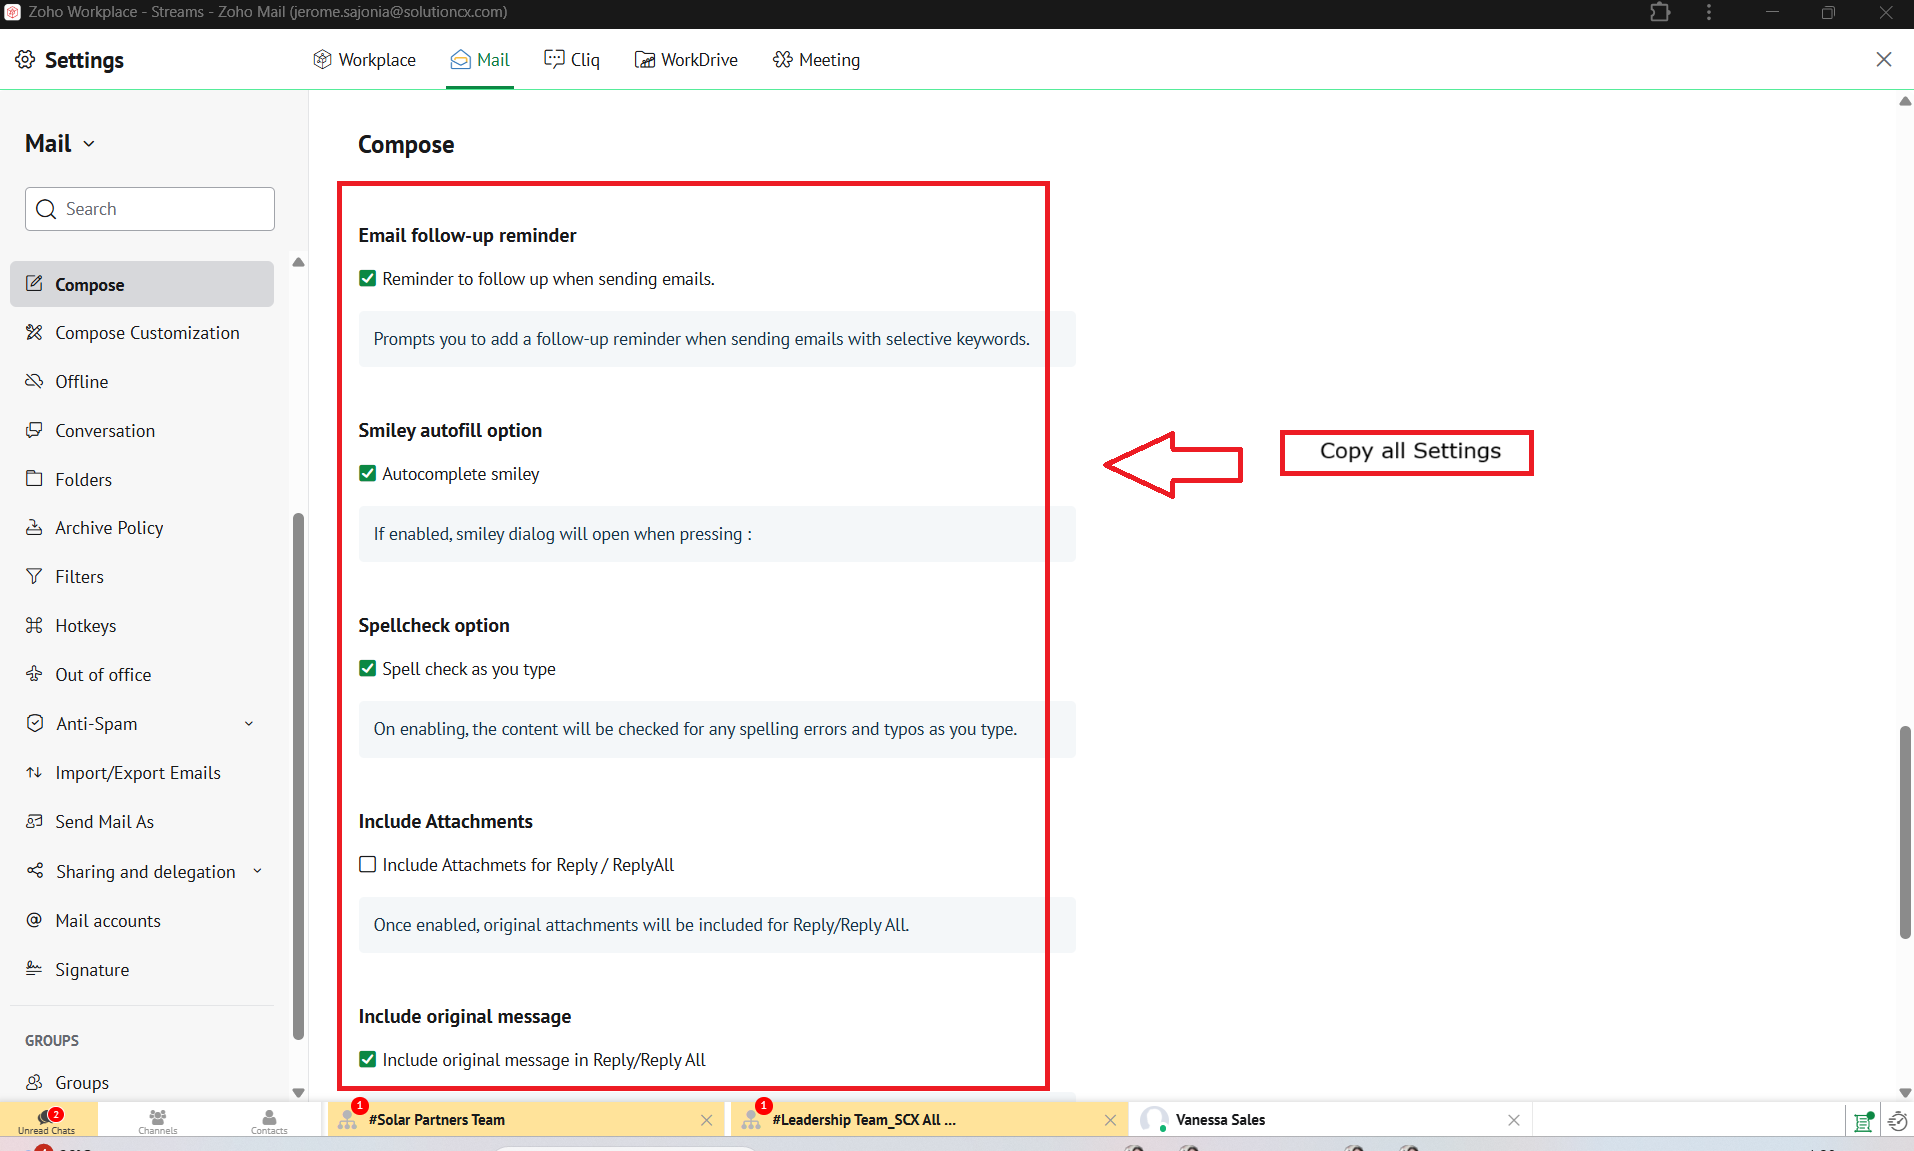The height and width of the screenshot is (1151, 1914).
Task: Click the Offline settings icon
Action: (34, 382)
